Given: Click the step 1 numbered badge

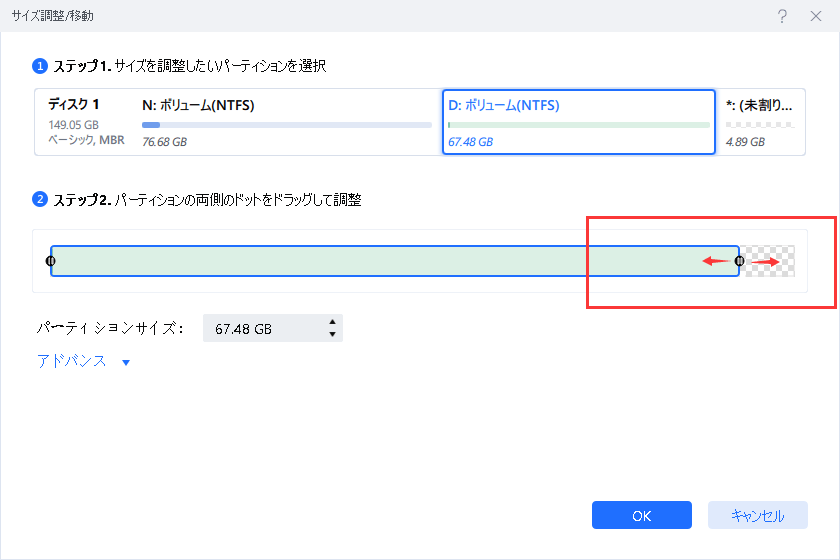Looking at the screenshot, I should 40,66.
